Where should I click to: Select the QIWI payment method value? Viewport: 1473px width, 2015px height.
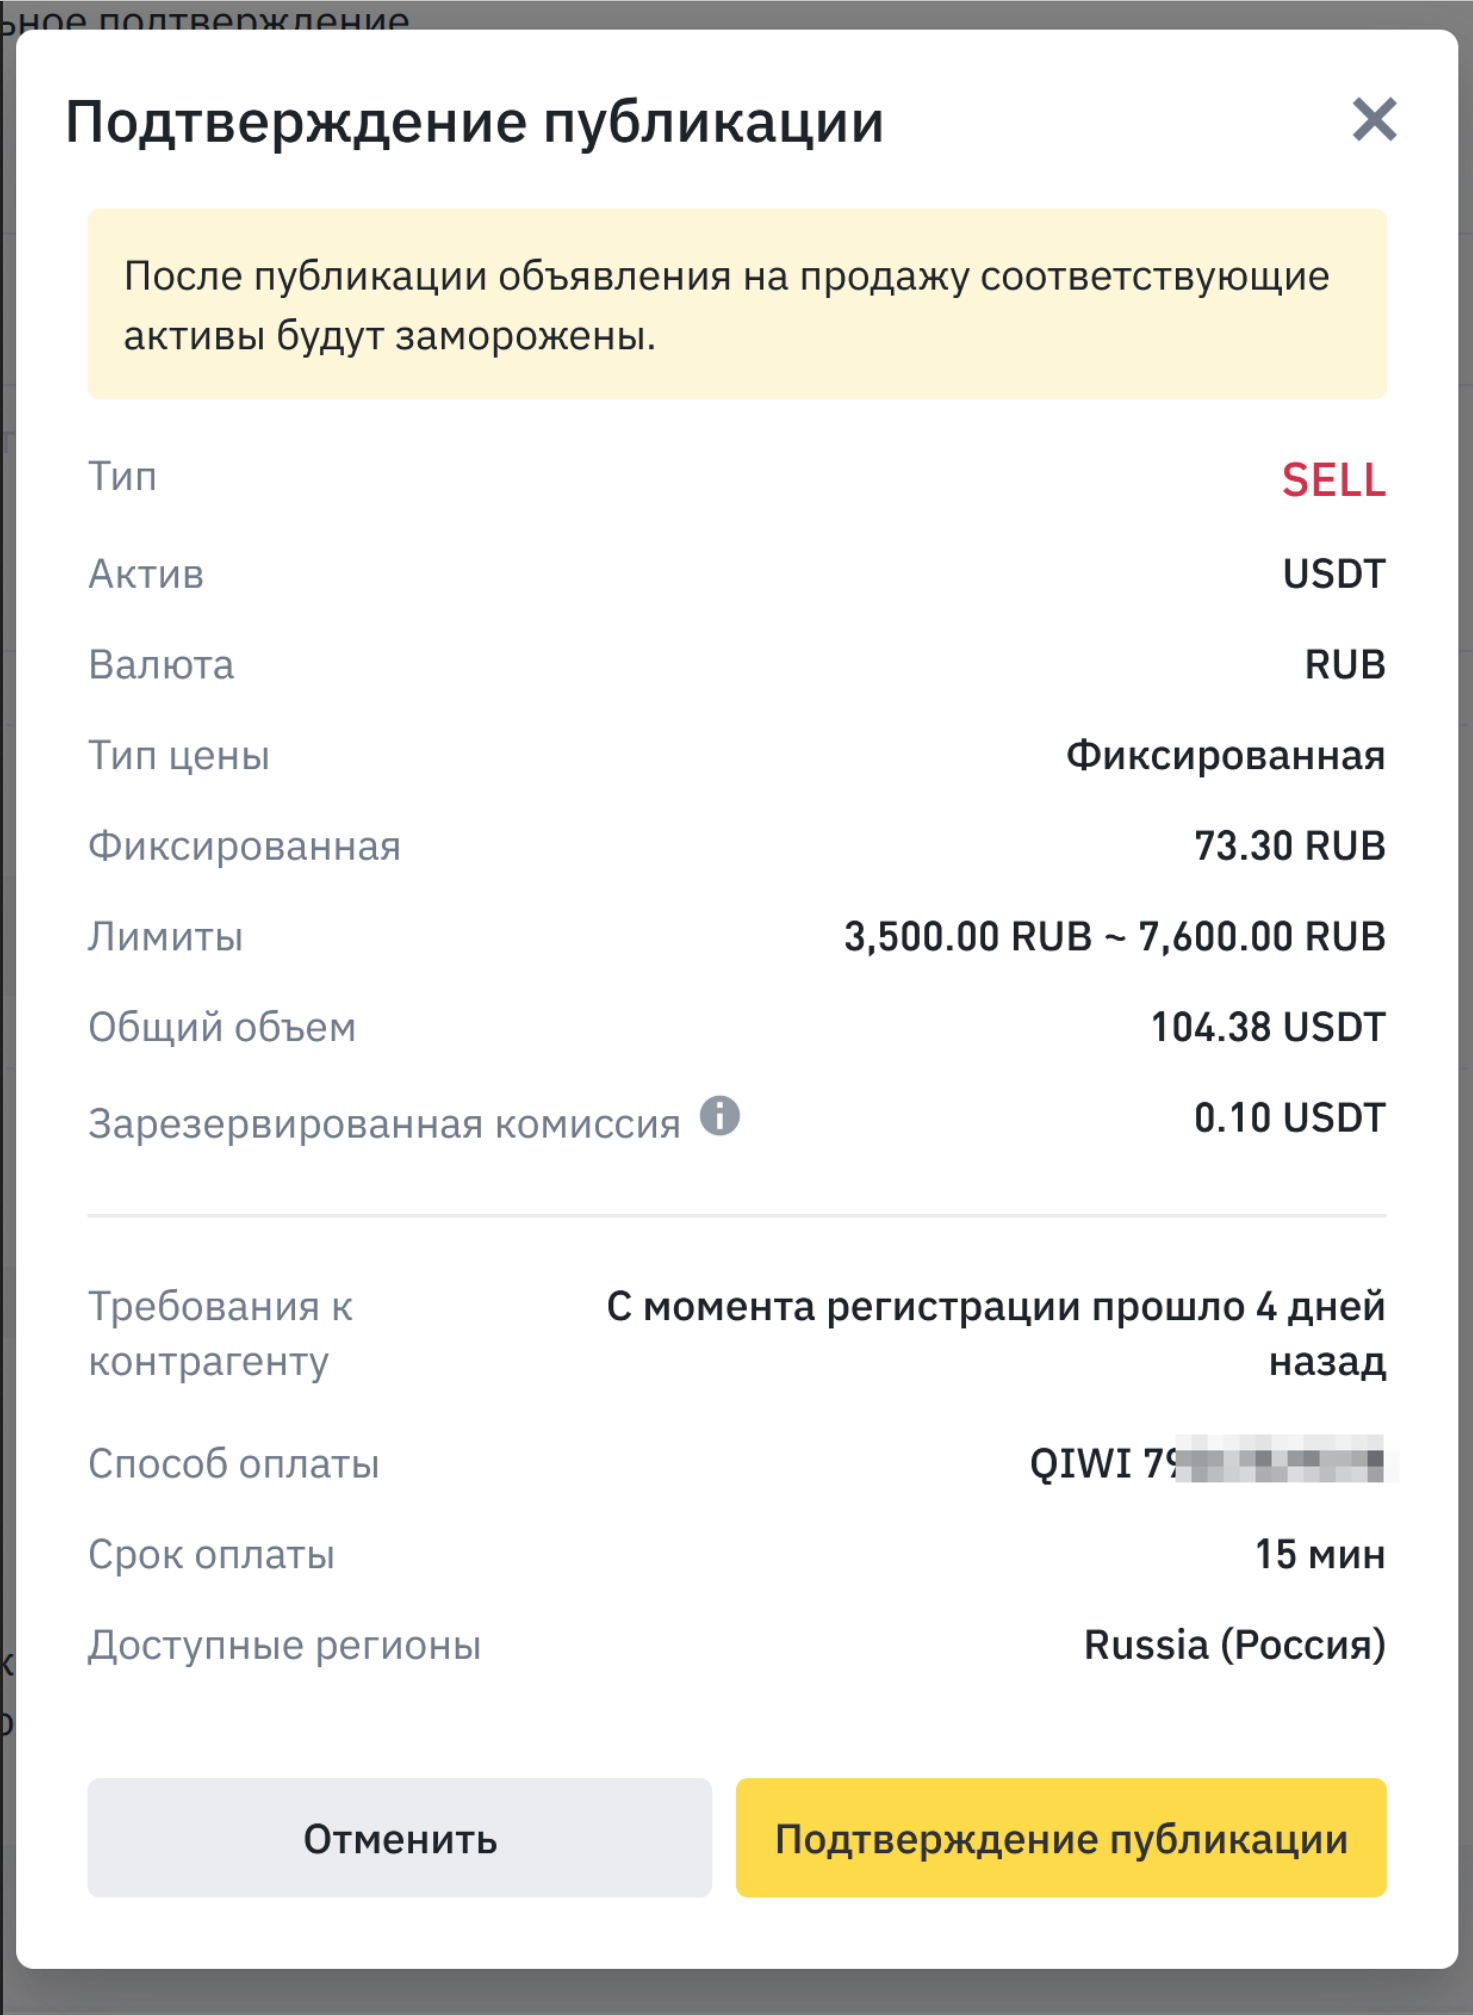coord(1207,1464)
